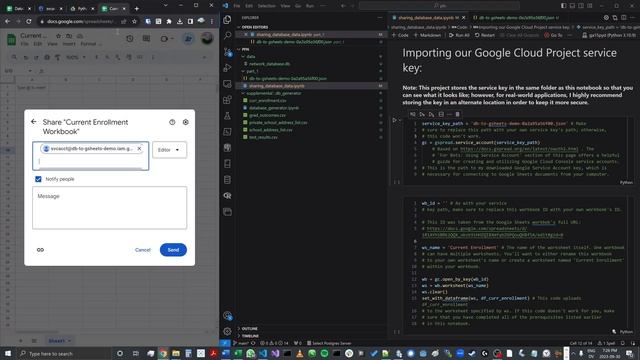Reload the Chrome page

click(x=29, y=21)
